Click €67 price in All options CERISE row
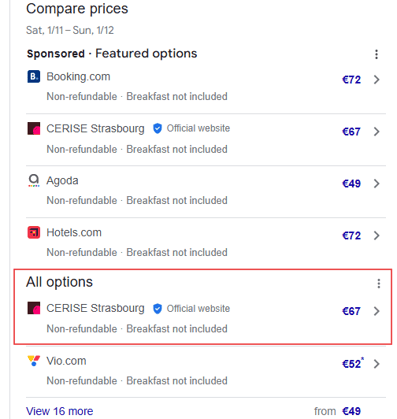 coord(351,311)
